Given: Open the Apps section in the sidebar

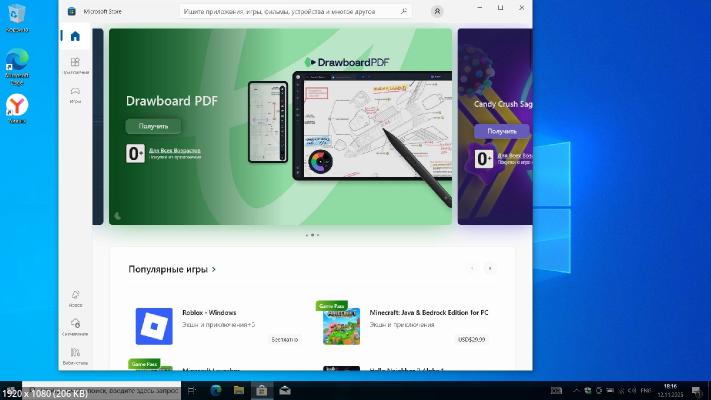Looking at the screenshot, I should pos(75,66).
